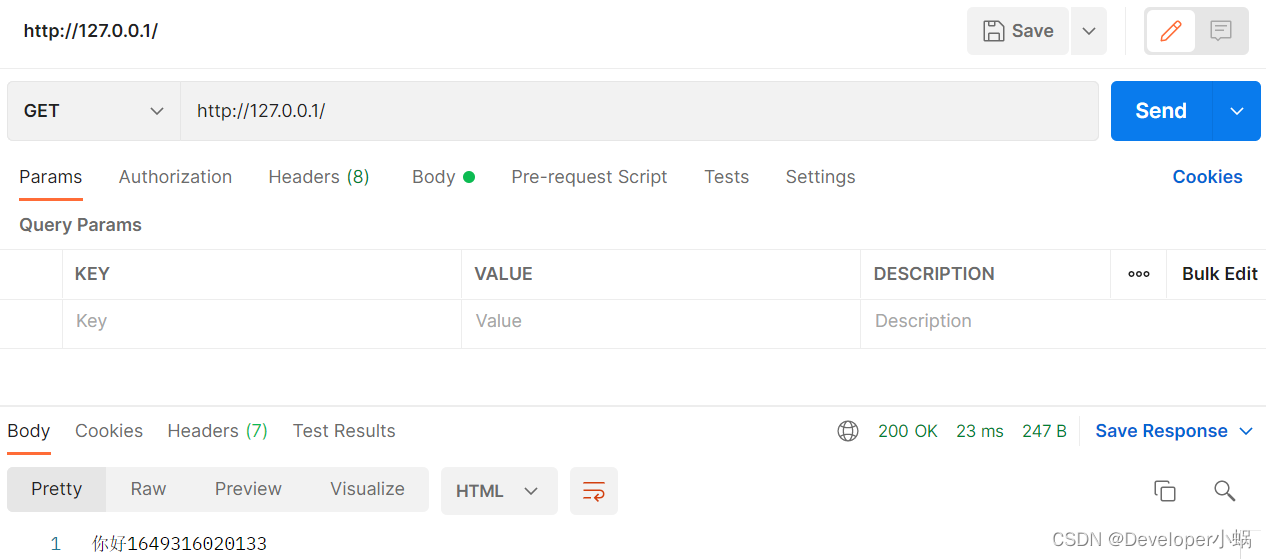Open the three-dots column options icon
Viewport: 1266px width, 559px height.
click(1138, 274)
